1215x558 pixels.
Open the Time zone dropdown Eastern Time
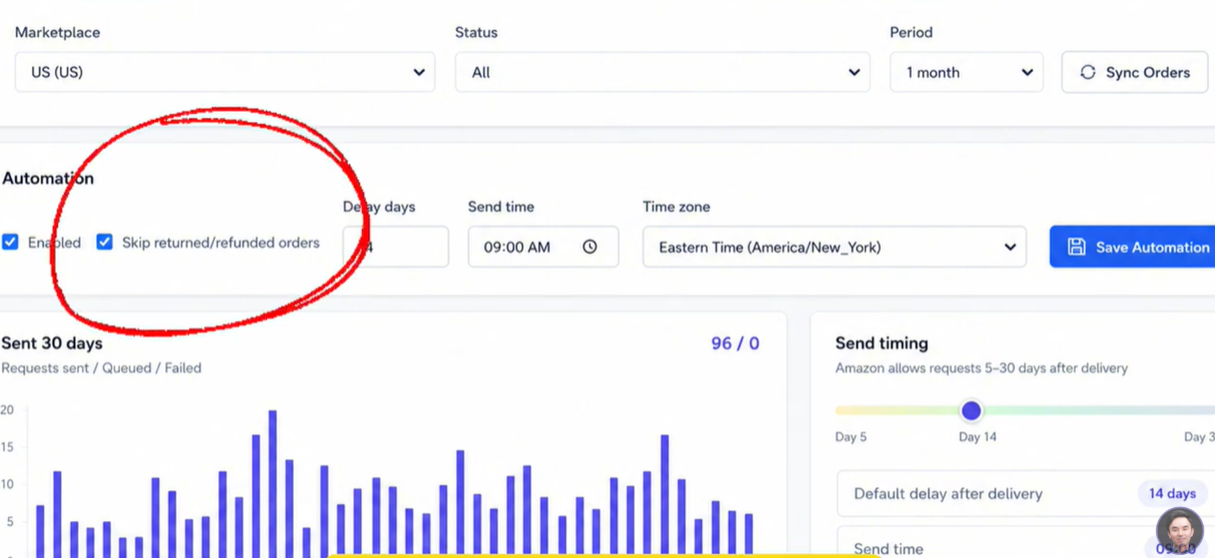[x=835, y=247]
